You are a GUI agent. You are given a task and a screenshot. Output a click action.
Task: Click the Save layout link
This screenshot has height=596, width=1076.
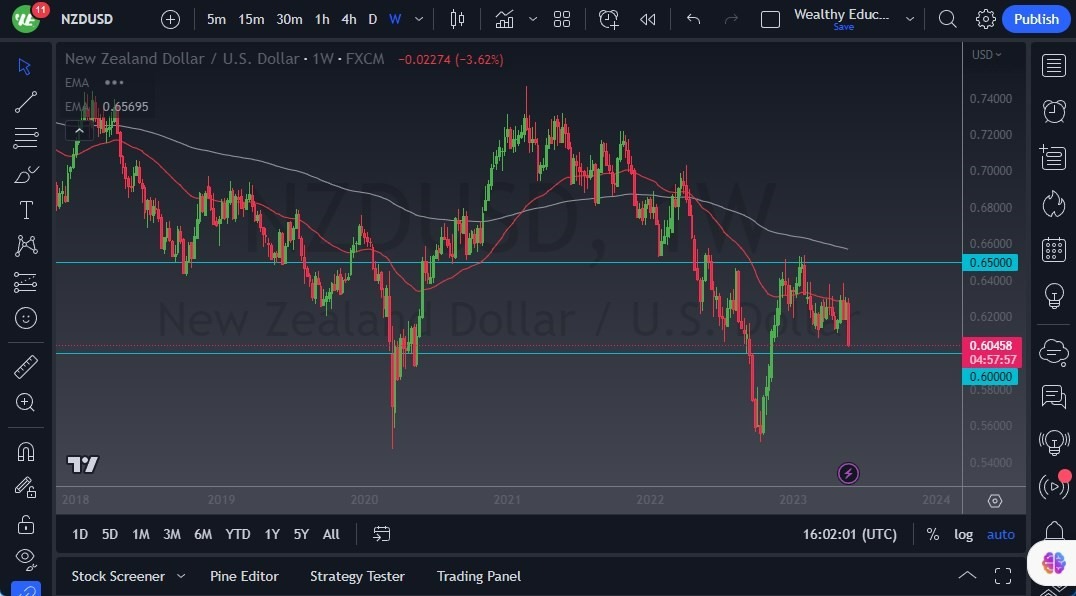tap(843, 27)
